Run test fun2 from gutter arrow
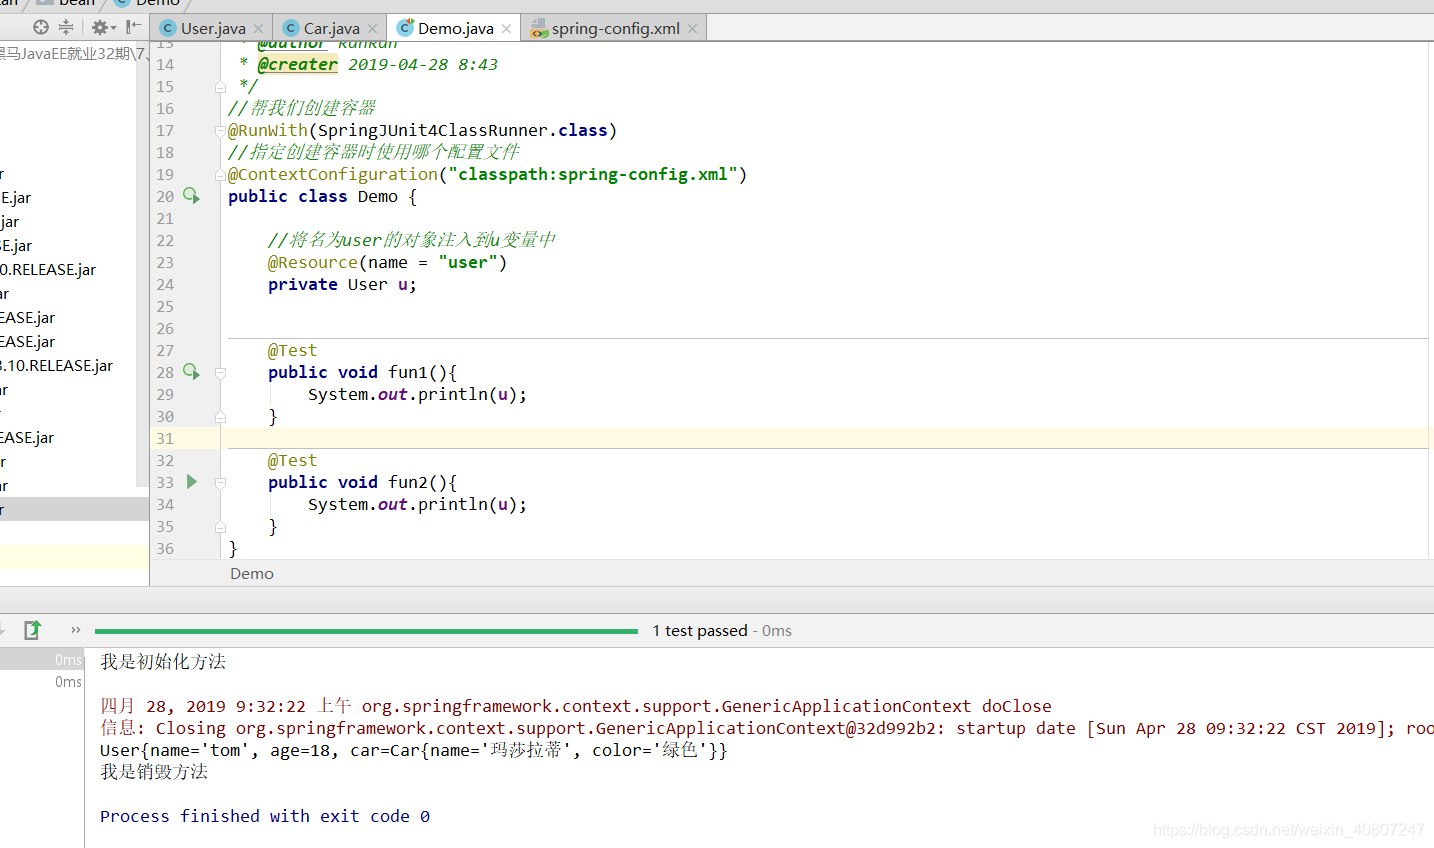This screenshot has width=1434, height=848. pos(191,482)
